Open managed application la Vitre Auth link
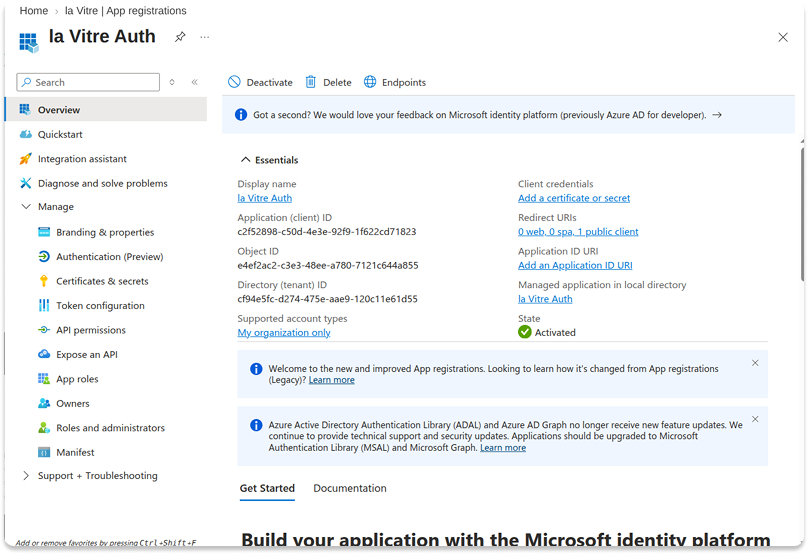Screen dimensions: 808x554 [x=545, y=299]
